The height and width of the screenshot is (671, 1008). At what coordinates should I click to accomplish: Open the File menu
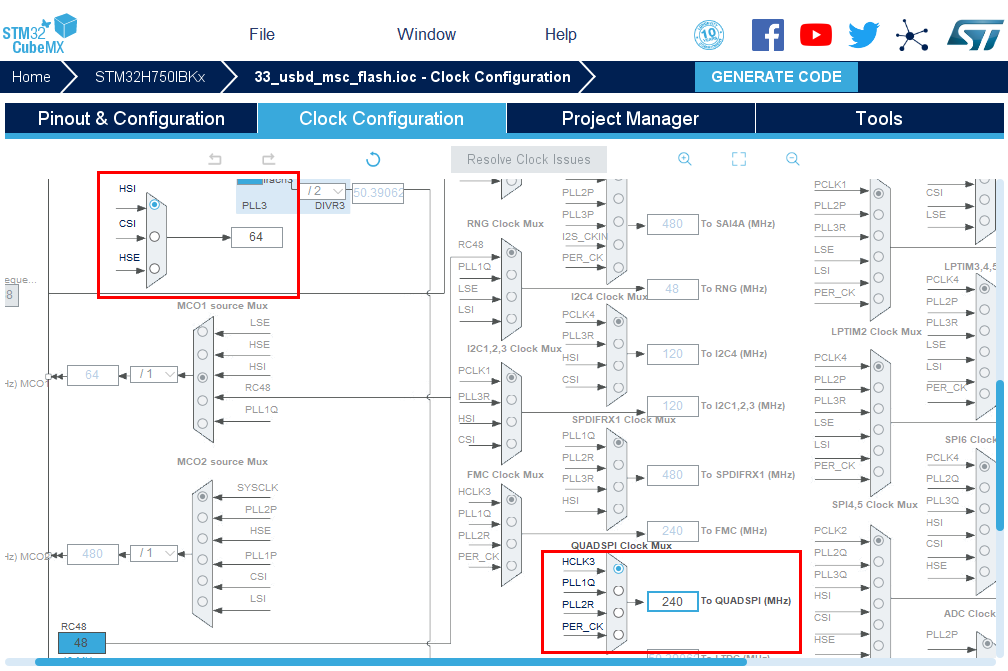(x=262, y=34)
